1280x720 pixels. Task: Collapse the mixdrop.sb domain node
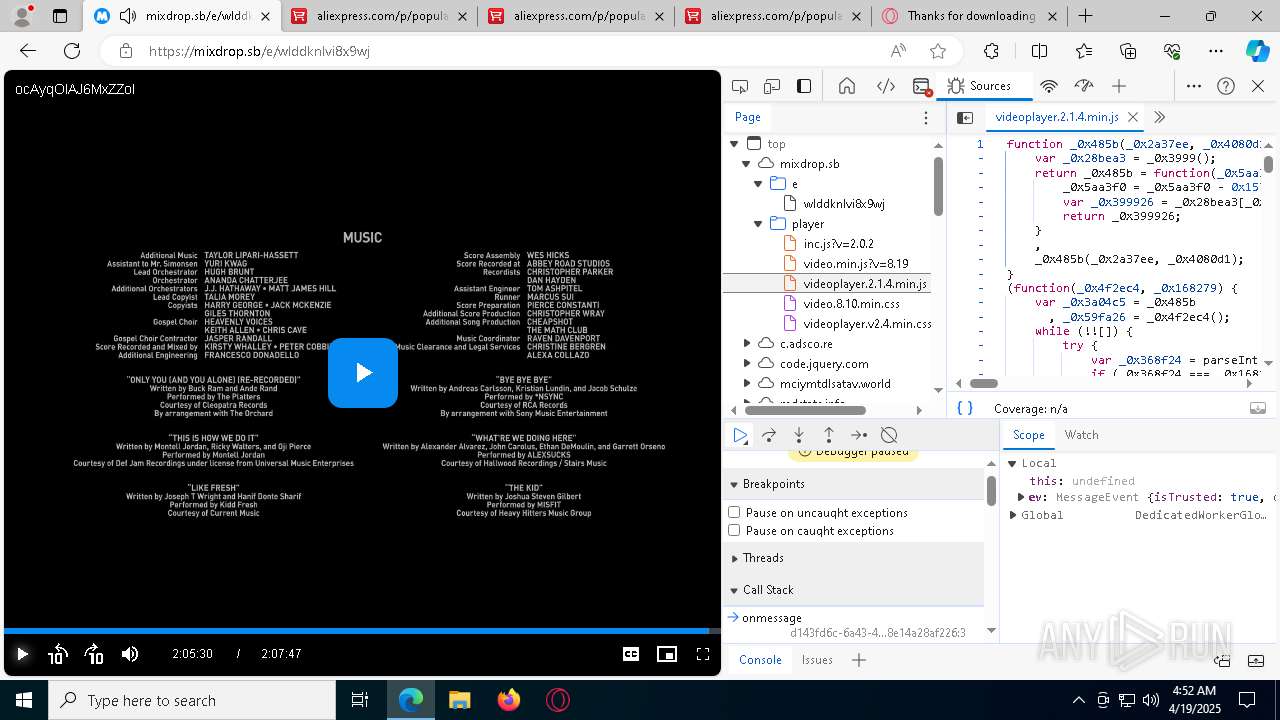(x=746, y=164)
